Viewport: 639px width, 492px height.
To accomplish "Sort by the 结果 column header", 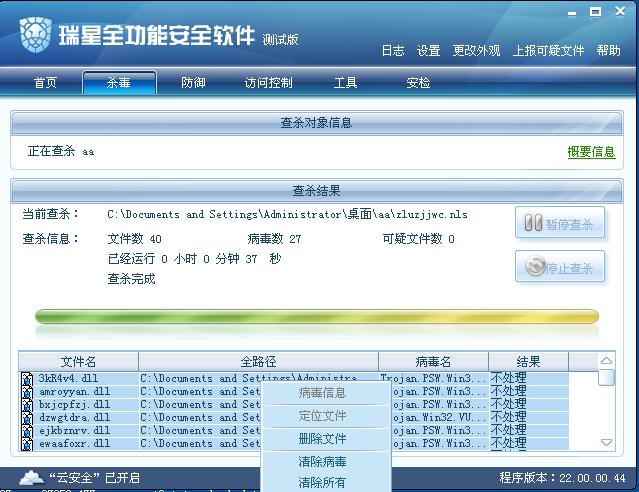I will click(x=529, y=362).
